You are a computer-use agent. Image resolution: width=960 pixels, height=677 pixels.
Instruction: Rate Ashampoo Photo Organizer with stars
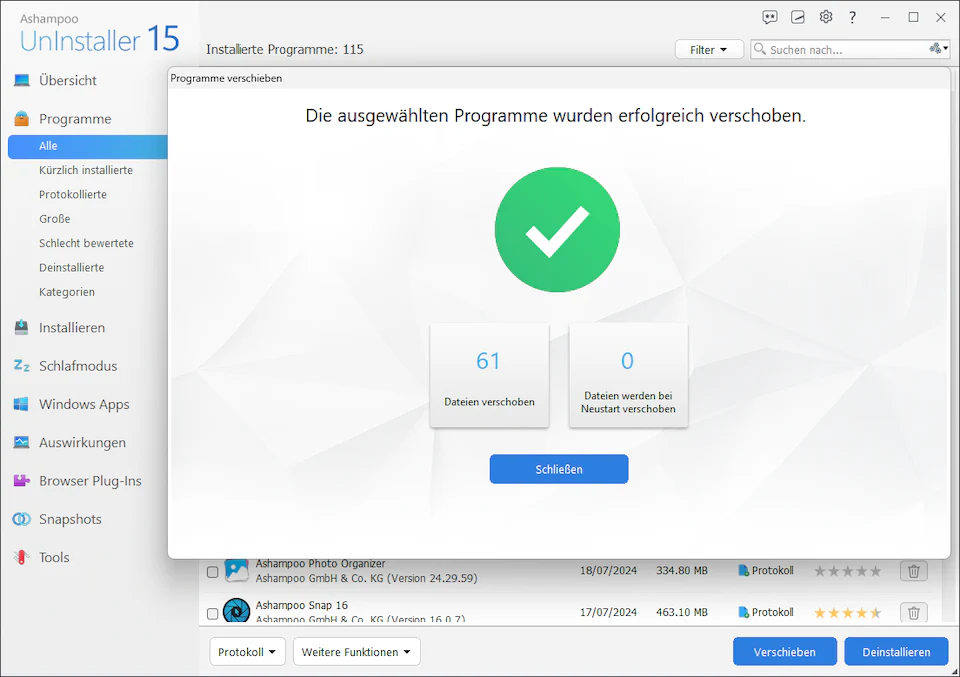[847, 571]
